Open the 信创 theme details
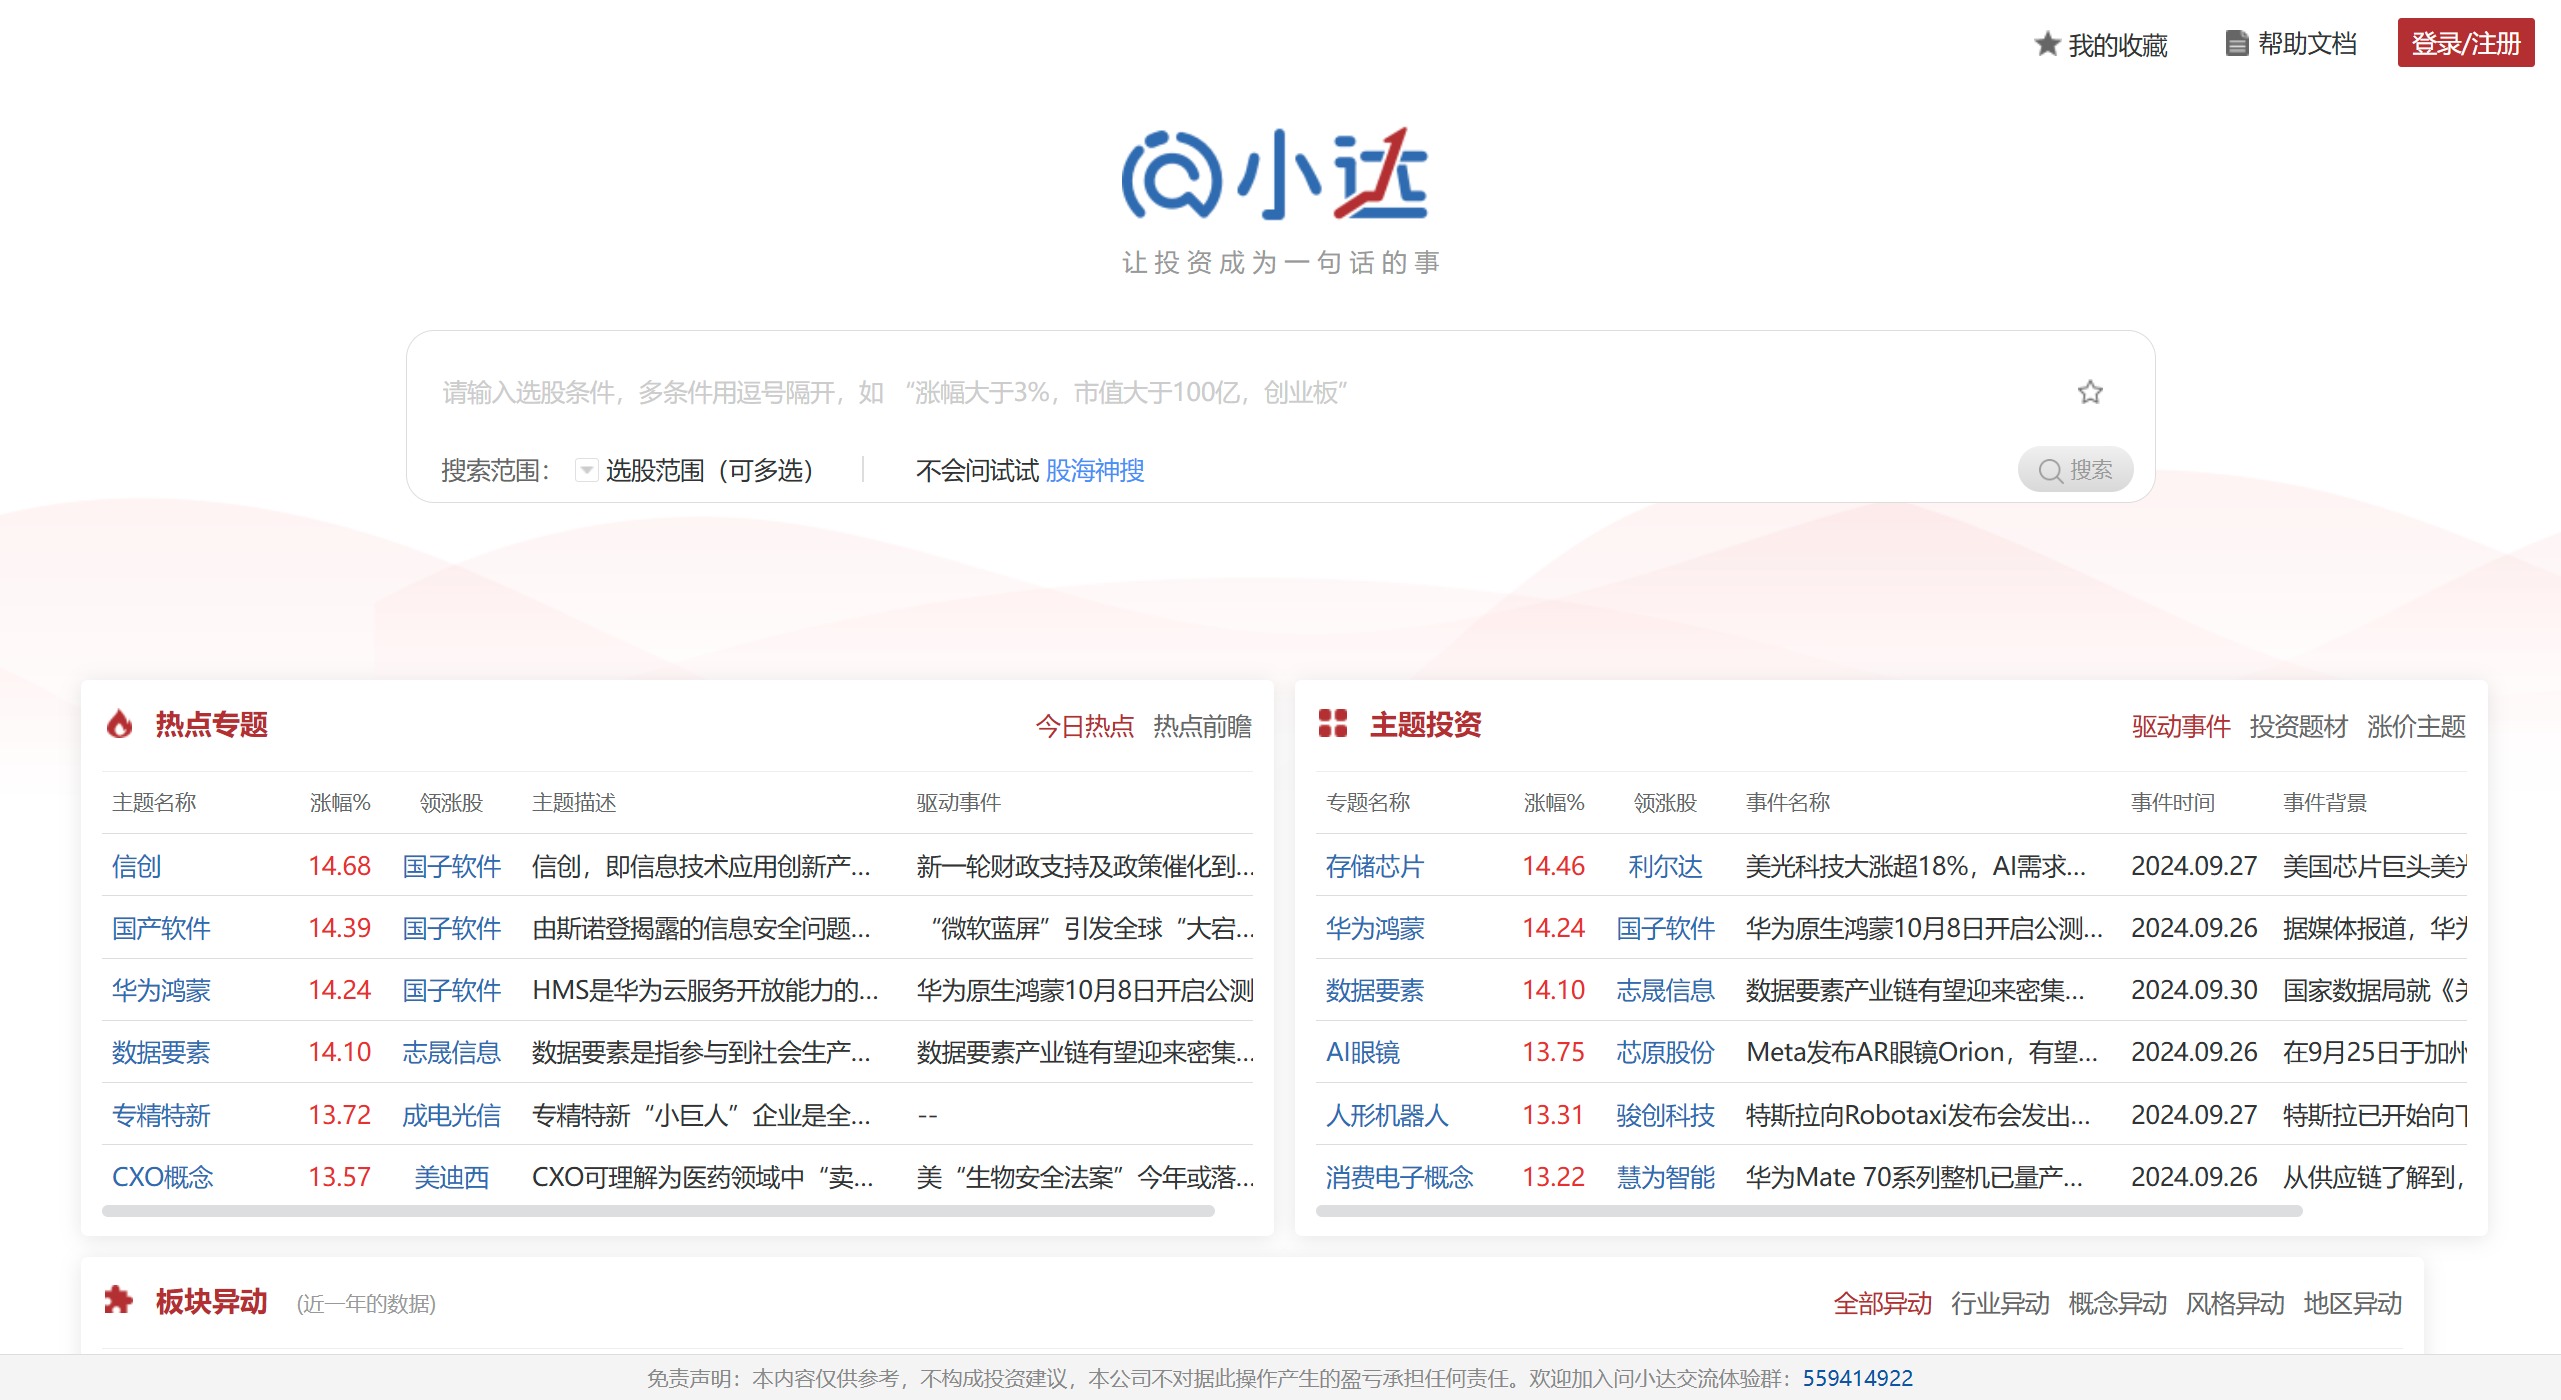2561x1400 pixels. click(x=138, y=867)
